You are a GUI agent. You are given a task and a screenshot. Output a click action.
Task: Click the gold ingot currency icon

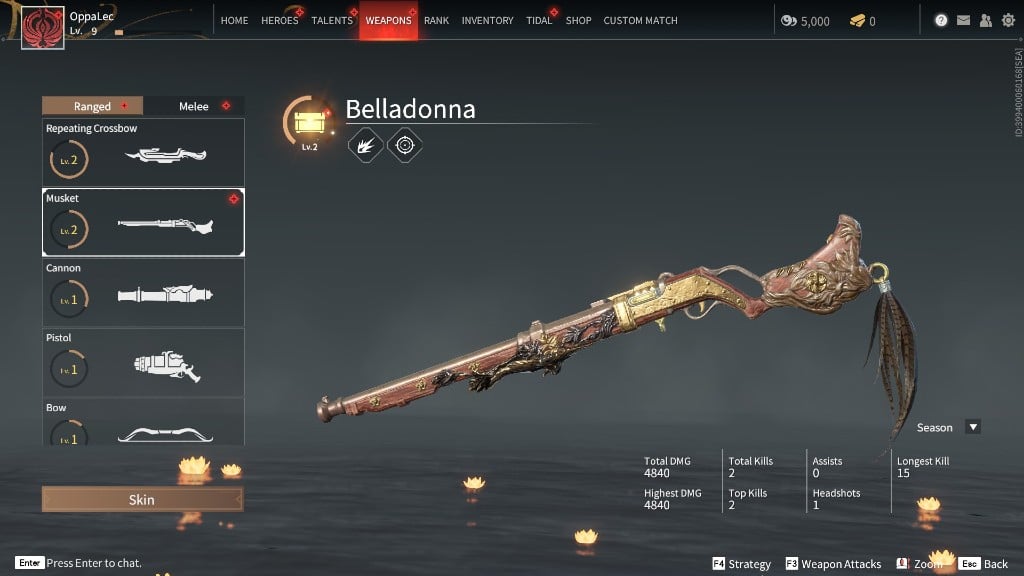coord(857,21)
